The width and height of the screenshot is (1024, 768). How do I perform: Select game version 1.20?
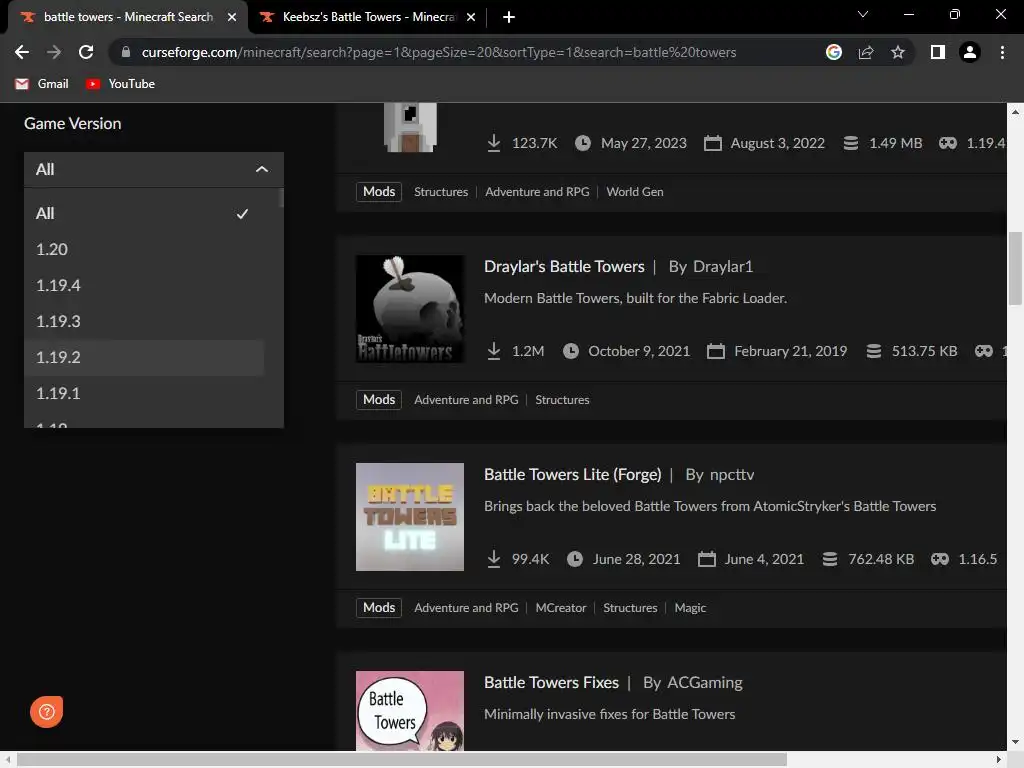tap(144, 249)
